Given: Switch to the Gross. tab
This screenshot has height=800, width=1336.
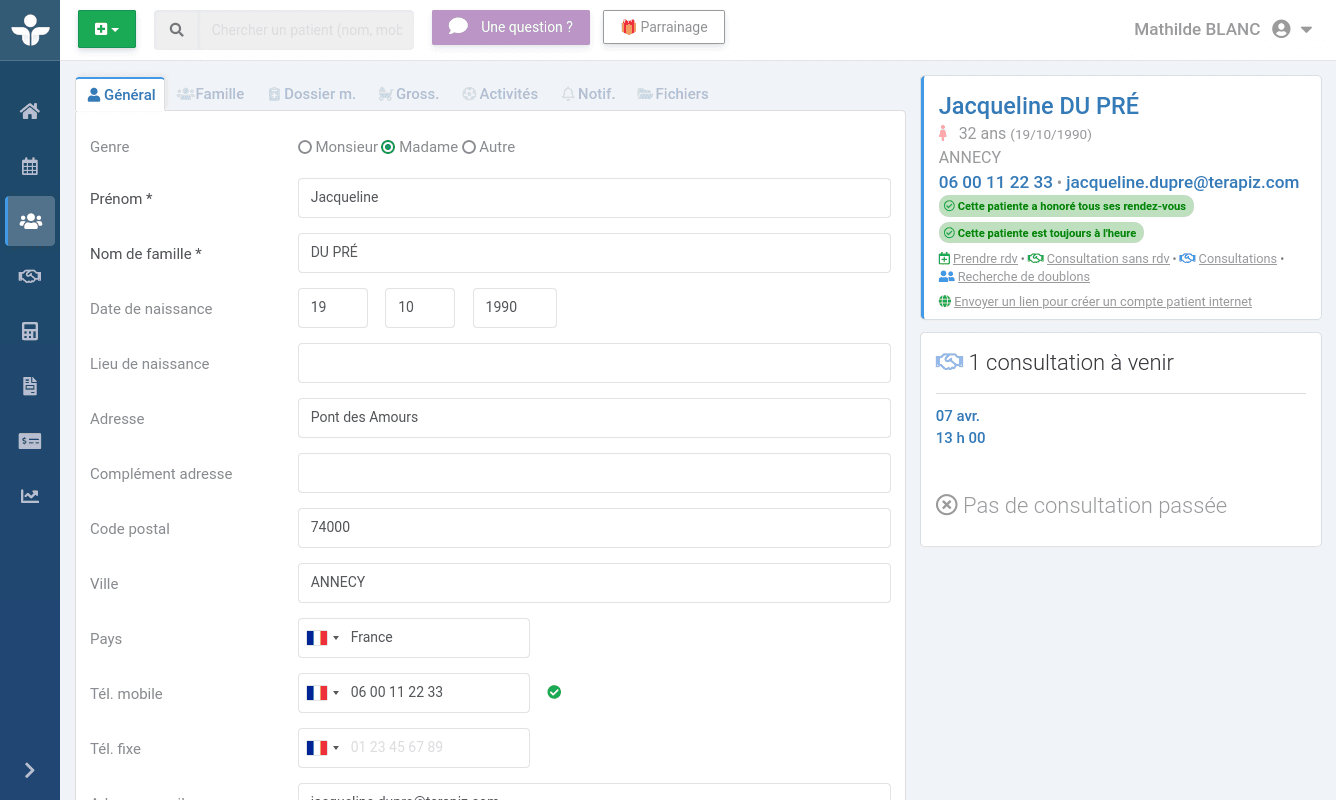Looking at the screenshot, I should (x=409, y=94).
